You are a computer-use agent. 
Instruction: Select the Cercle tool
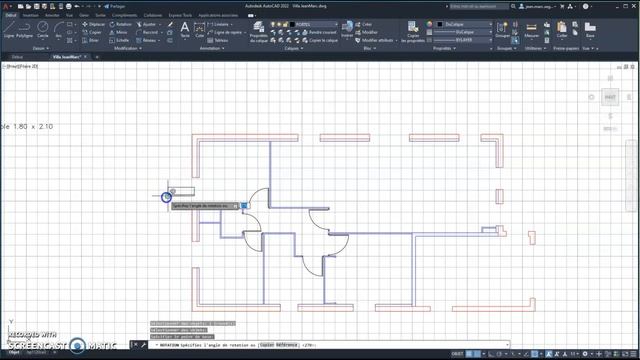coord(42,29)
